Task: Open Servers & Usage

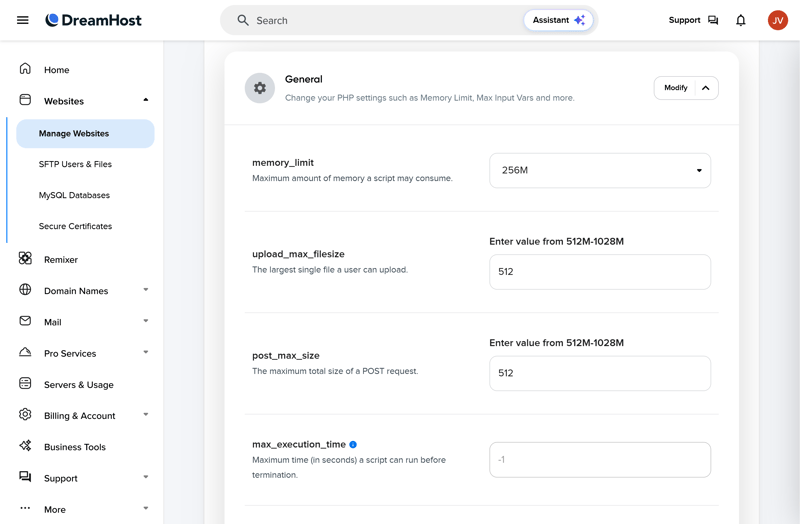Action: point(79,385)
